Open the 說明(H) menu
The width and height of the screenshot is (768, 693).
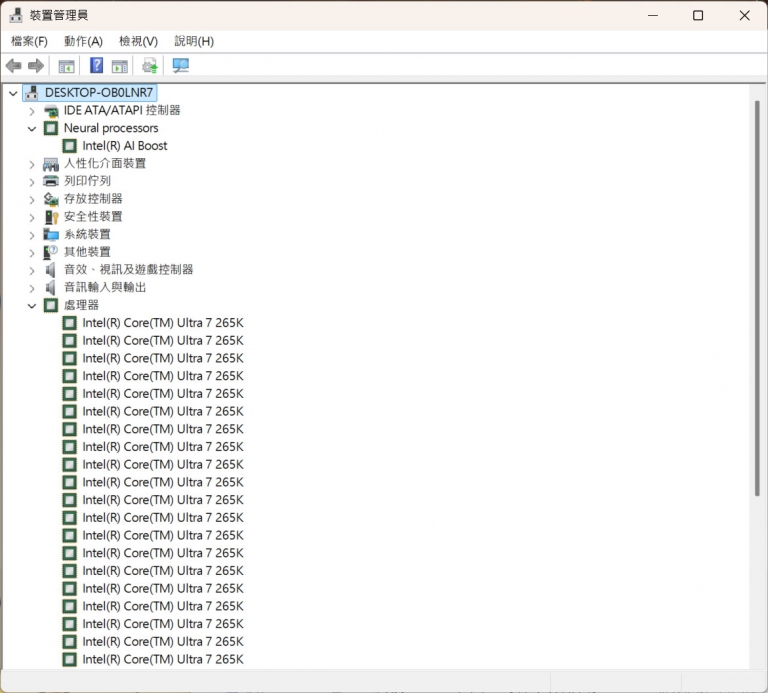[x=194, y=41]
